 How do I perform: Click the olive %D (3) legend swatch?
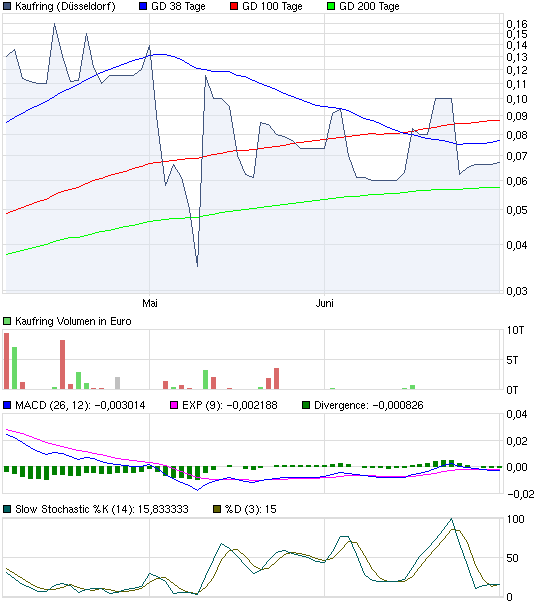pos(217,509)
